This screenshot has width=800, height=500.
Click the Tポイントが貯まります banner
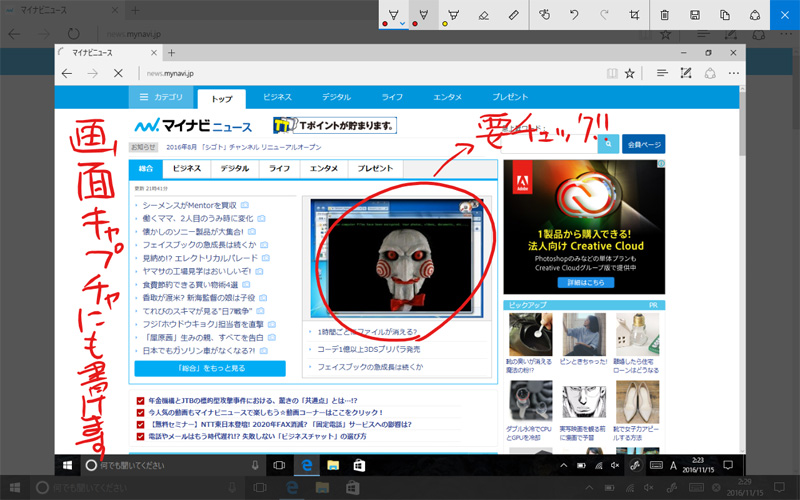pyautogui.click(x=335, y=126)
